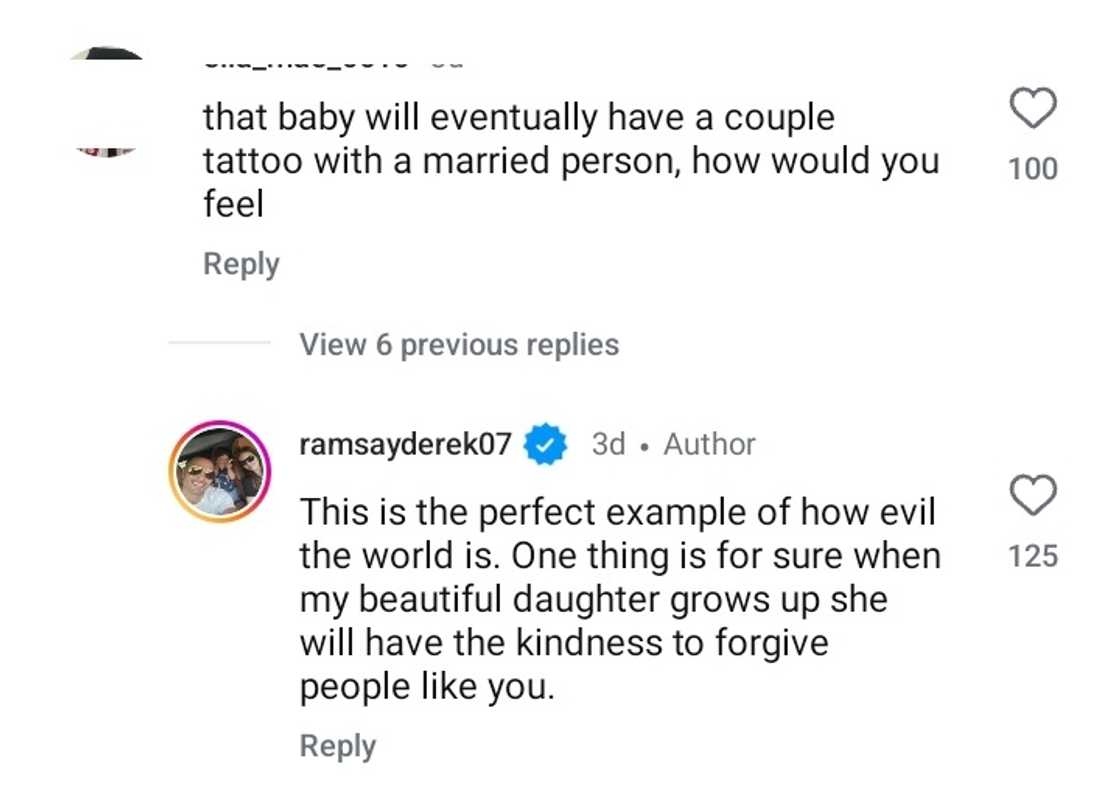
Task: Tap the partially visible avatar of top commenter
Action: pos(108,100)
